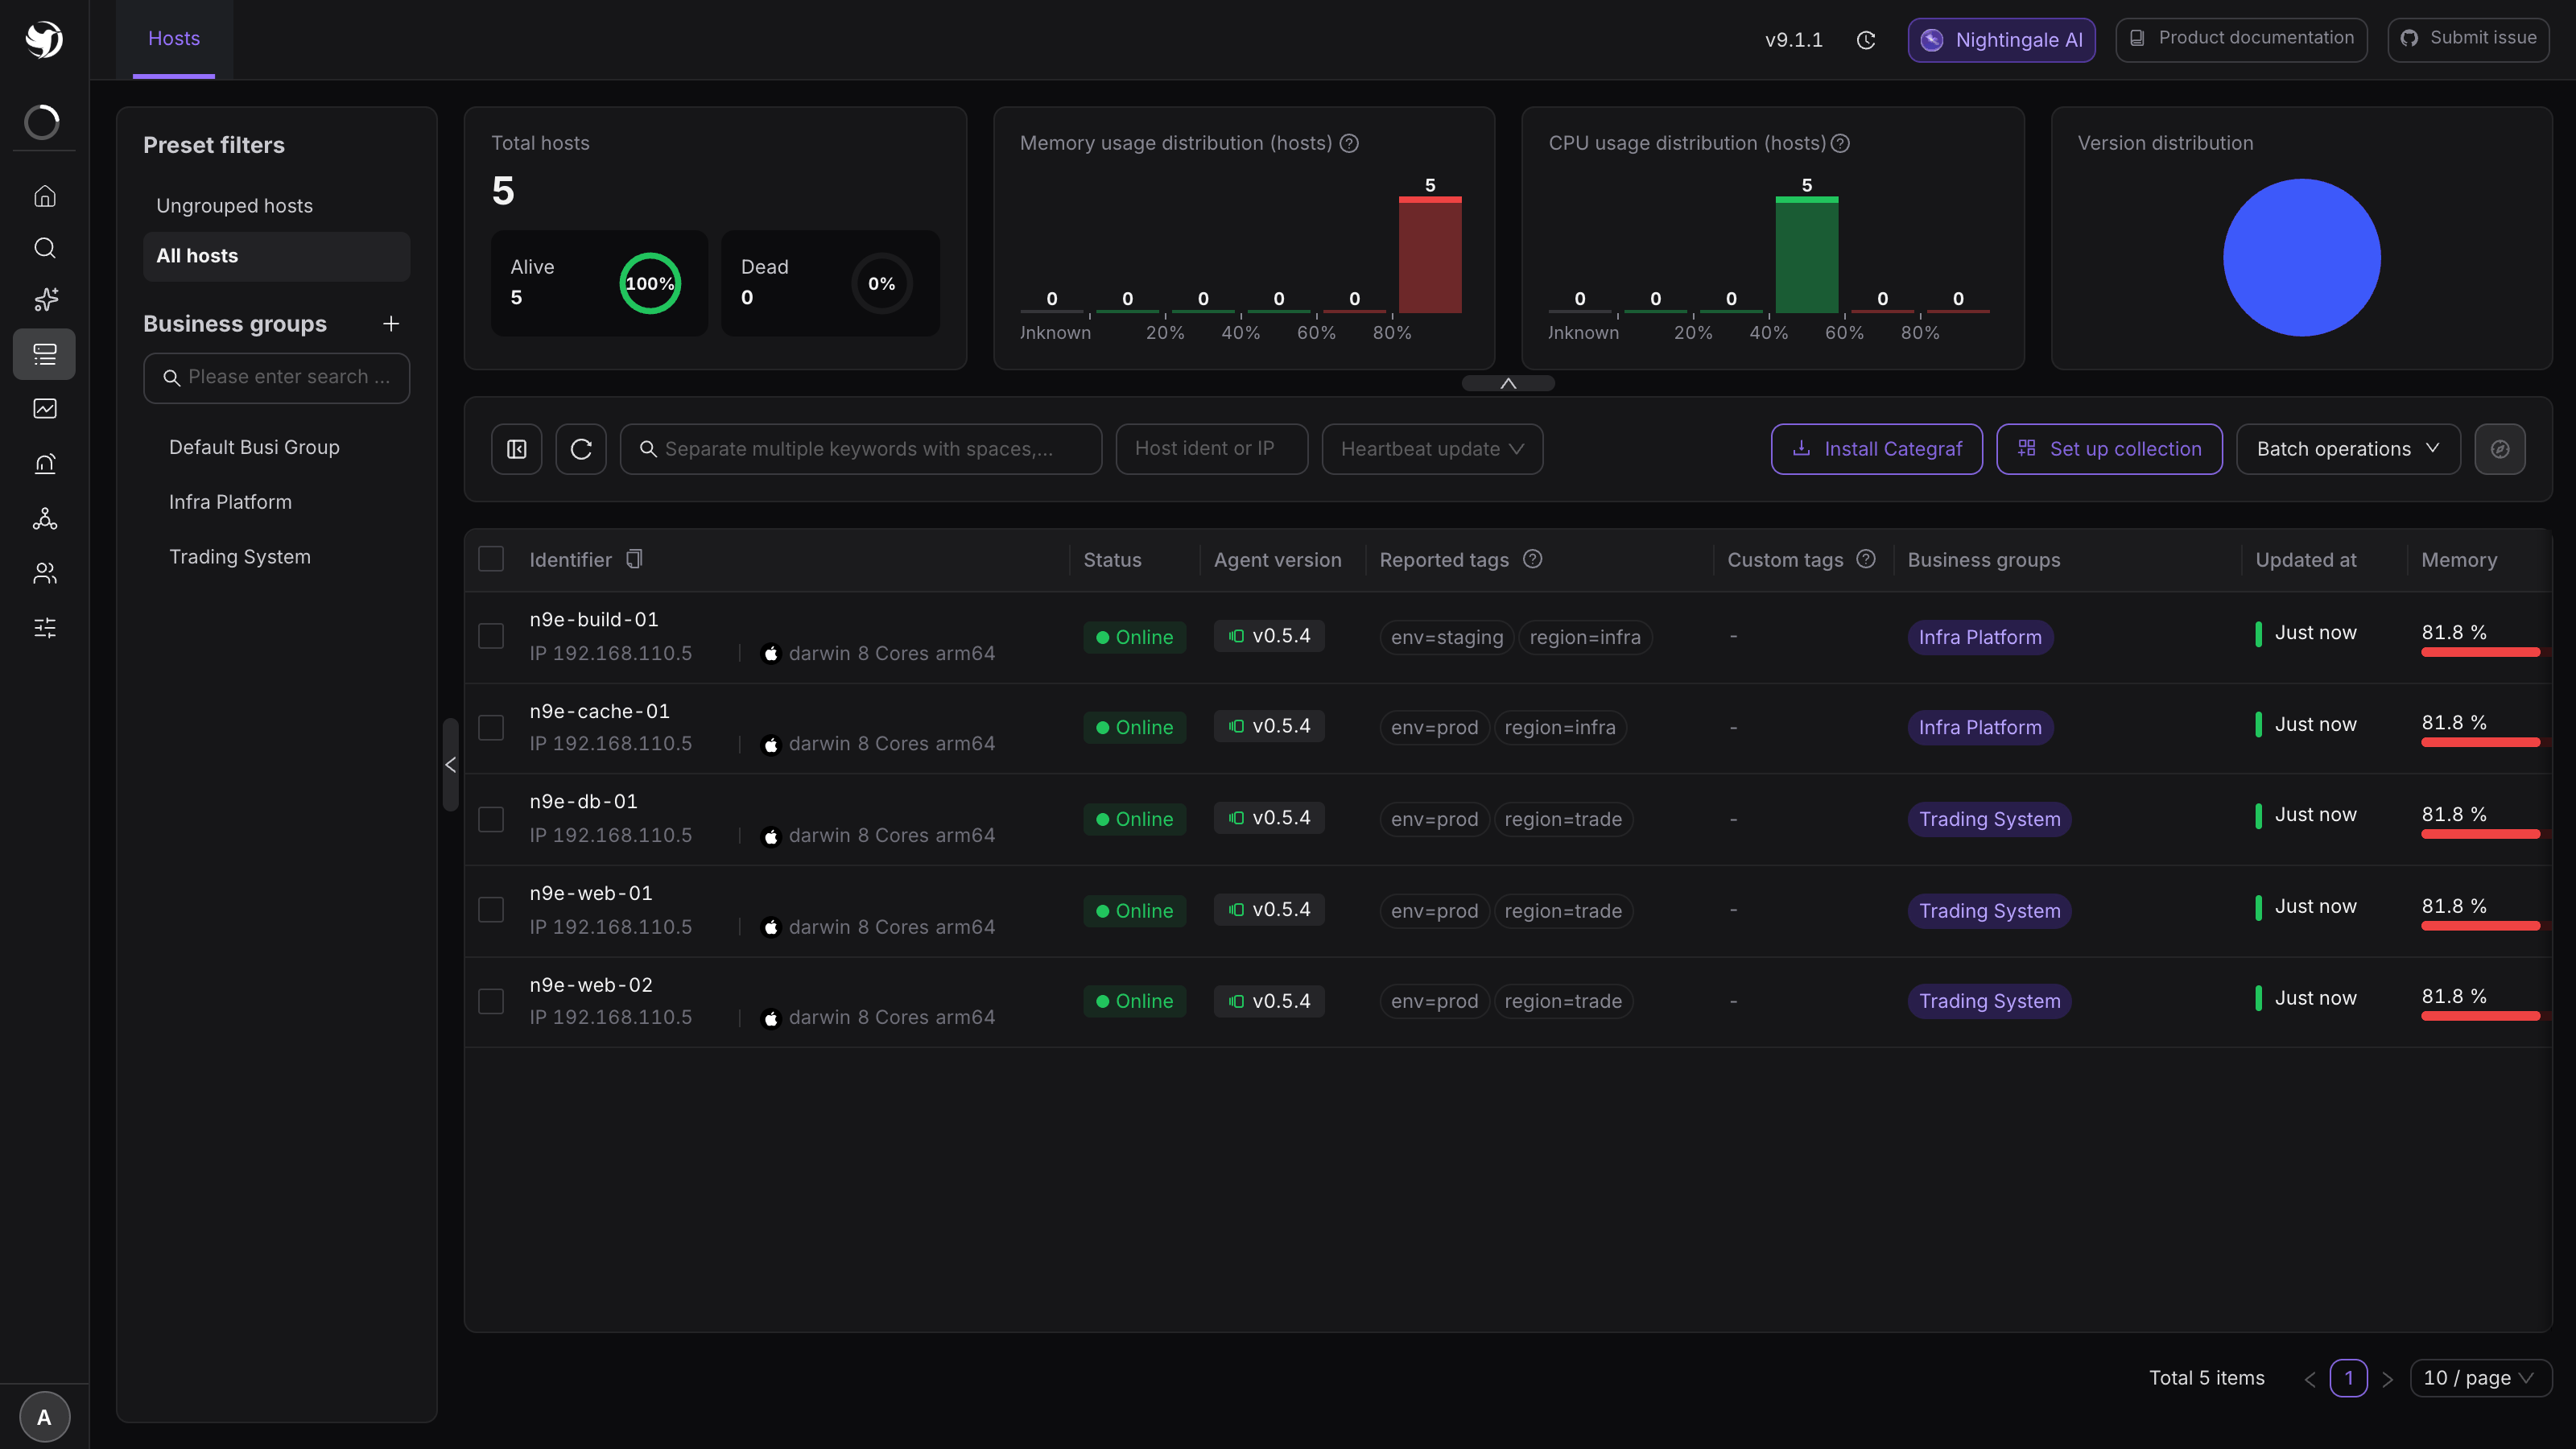Click the compass explore icon button
Screen dimensions: 2576x1449
point(2500,449)
